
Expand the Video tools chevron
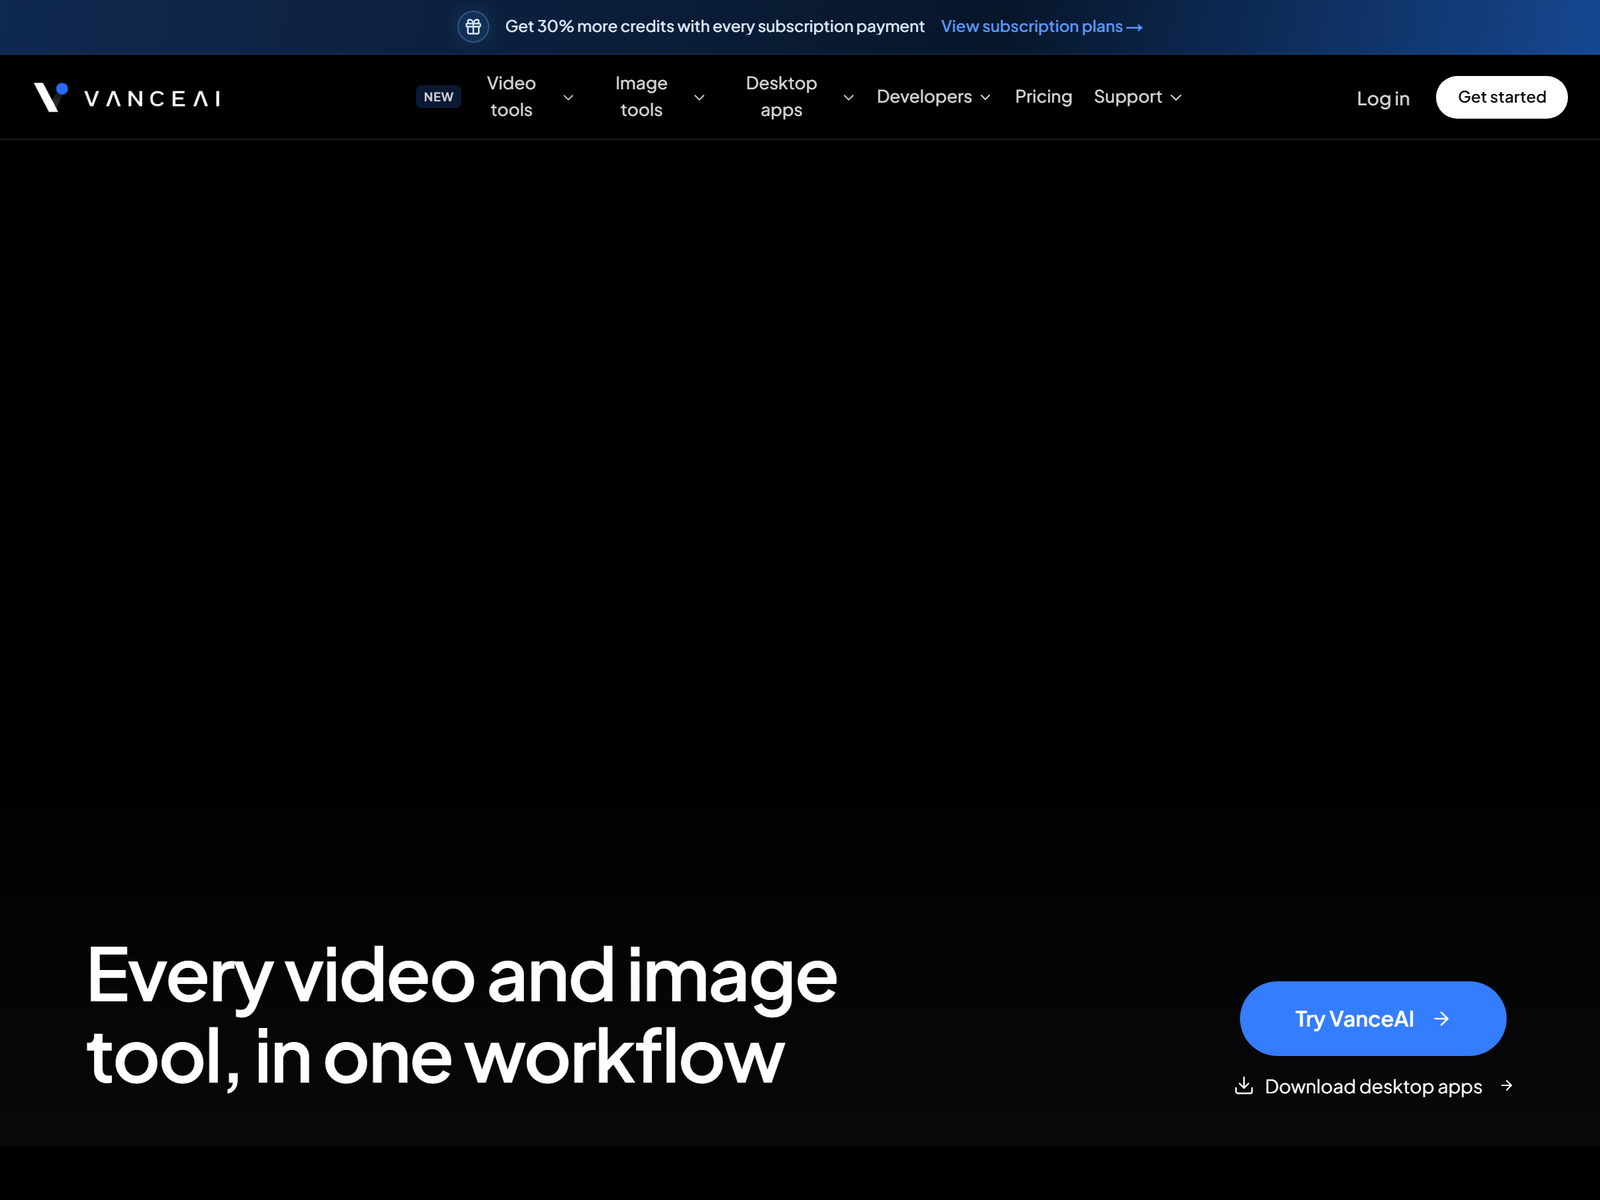click(568, 98)
